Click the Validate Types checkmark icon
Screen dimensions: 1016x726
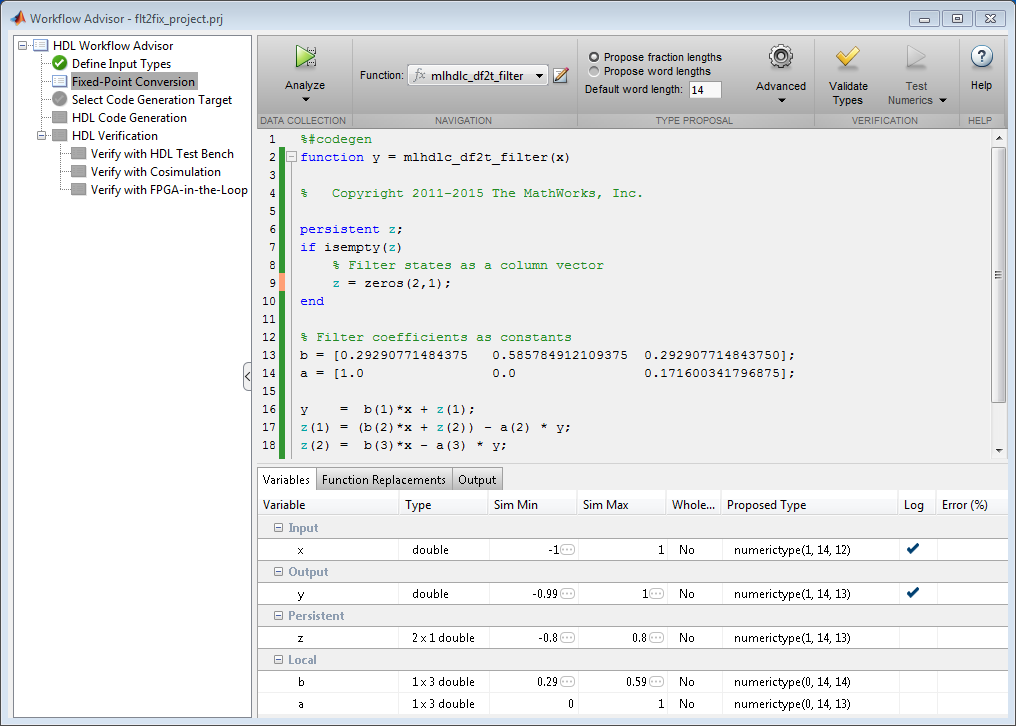coord(847,58)
